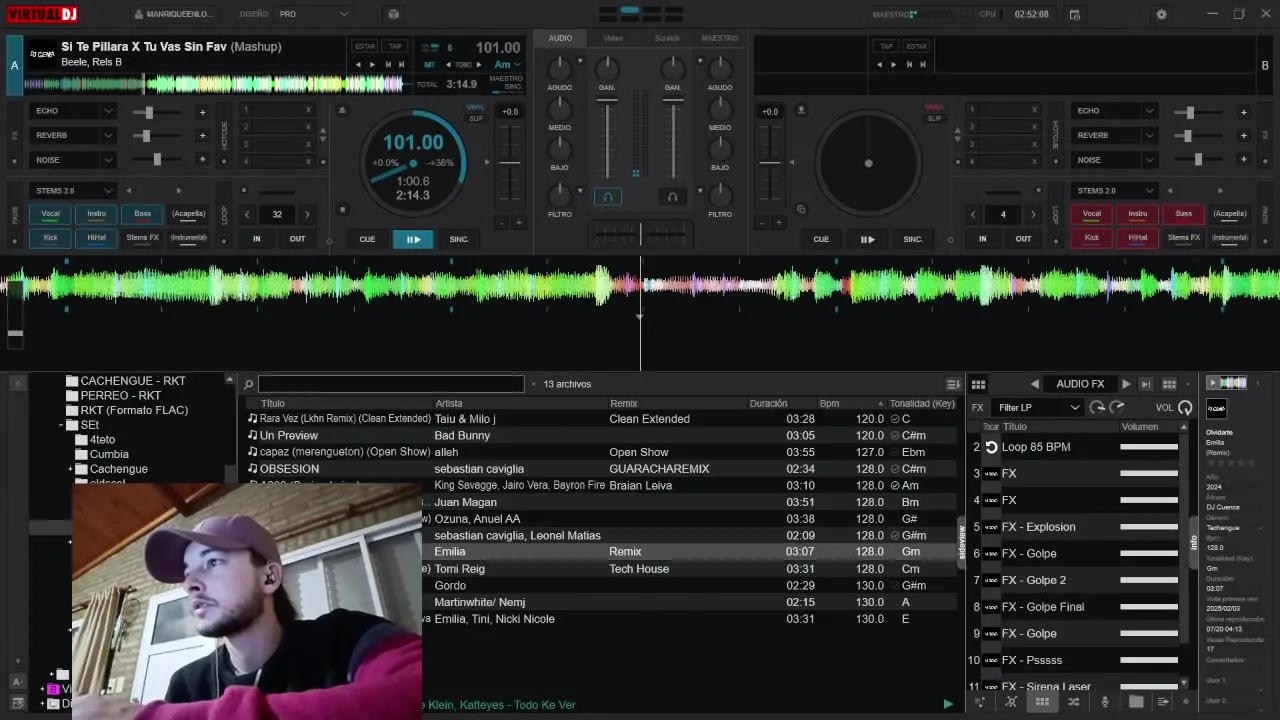Toggle master tempo MT on deck A
The image size is (1280, 720).
click(x=430, y=64)
